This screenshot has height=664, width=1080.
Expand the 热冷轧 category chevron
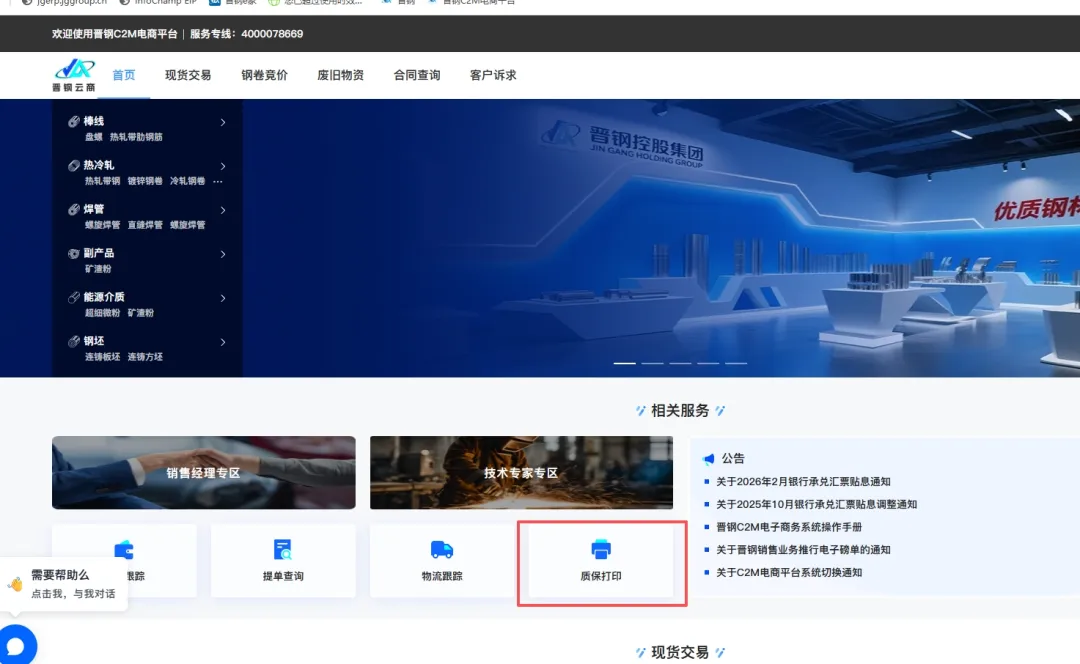tap(222, 166)
